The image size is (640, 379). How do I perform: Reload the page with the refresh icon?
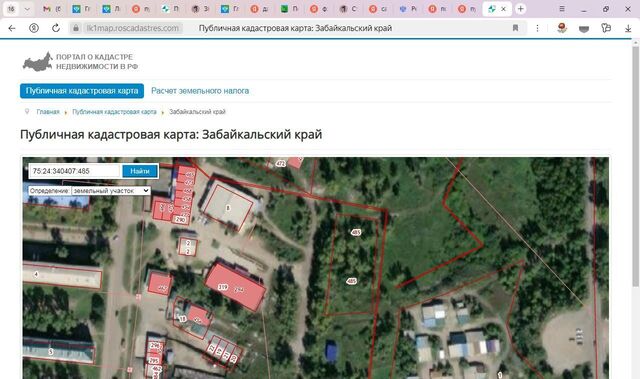[x=56, y=28]
